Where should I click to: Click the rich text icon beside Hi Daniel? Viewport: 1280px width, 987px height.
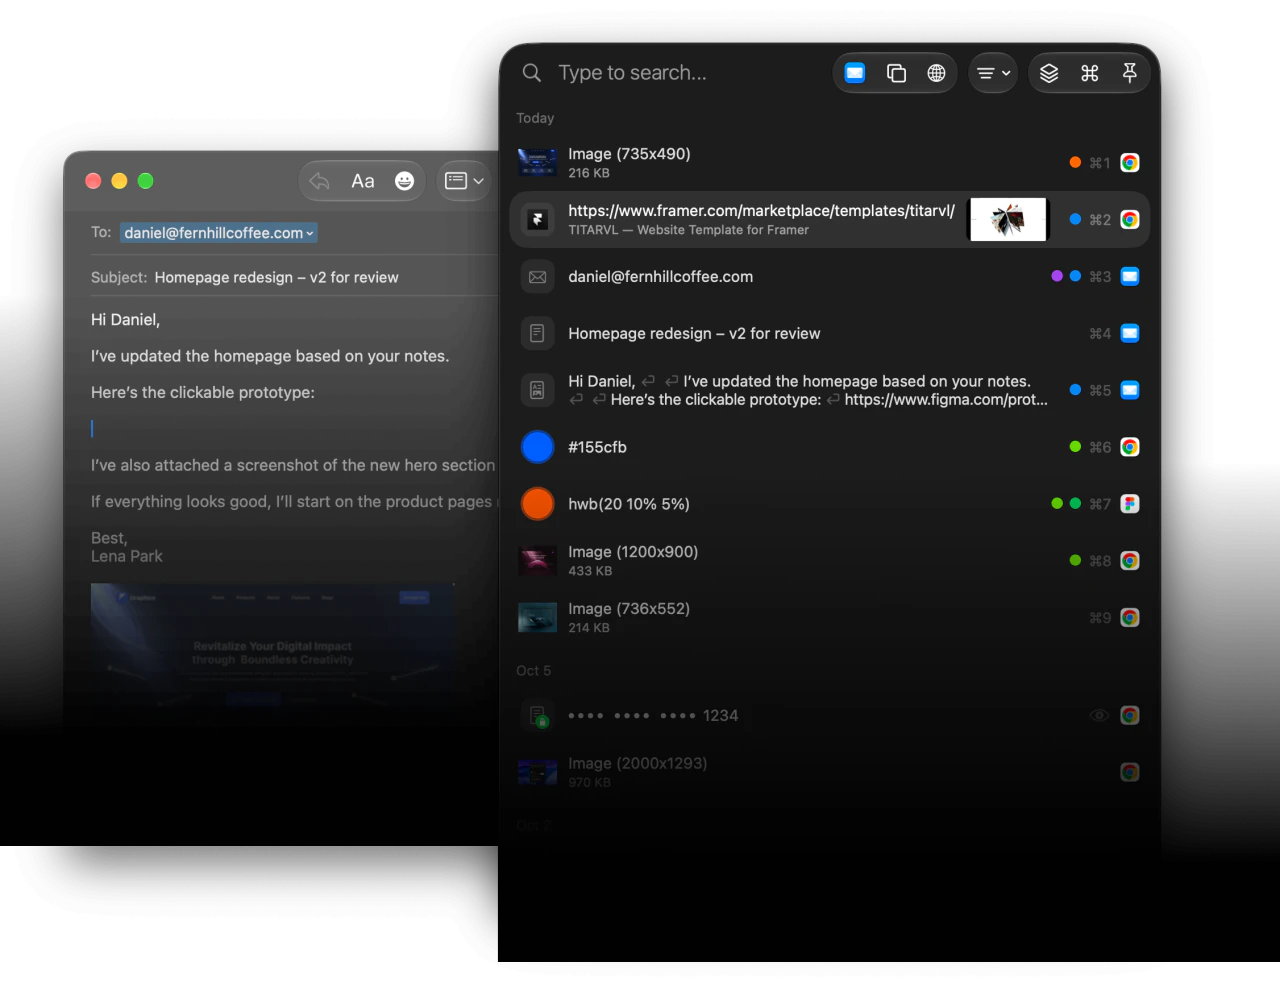(537, 390)
